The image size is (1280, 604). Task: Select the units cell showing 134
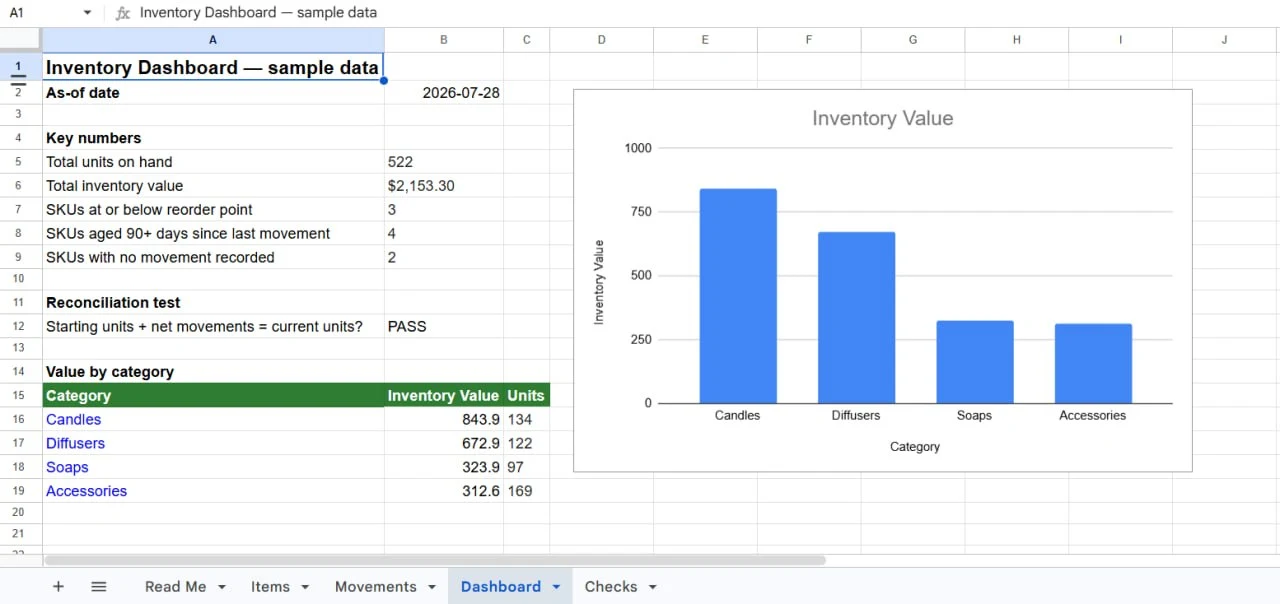(527, 420)
